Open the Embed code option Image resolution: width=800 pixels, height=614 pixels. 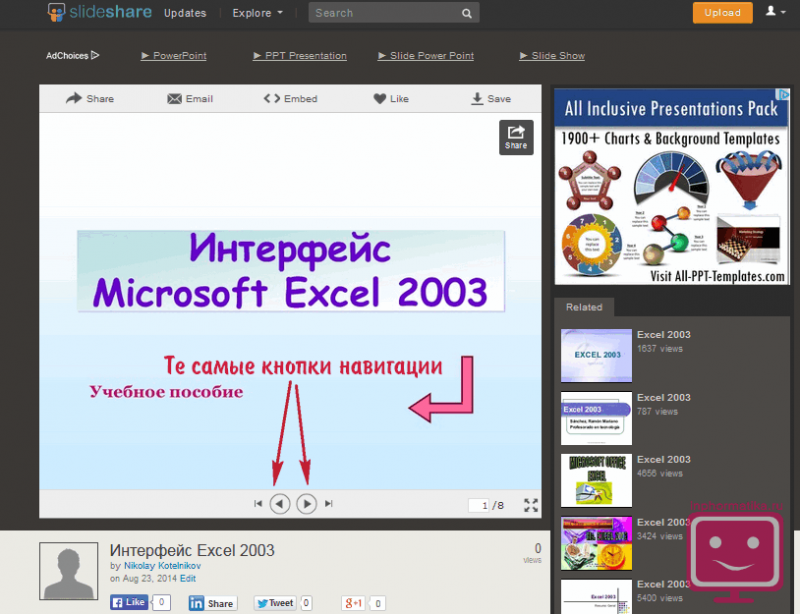pyautogui.click(x=290, y=99)
